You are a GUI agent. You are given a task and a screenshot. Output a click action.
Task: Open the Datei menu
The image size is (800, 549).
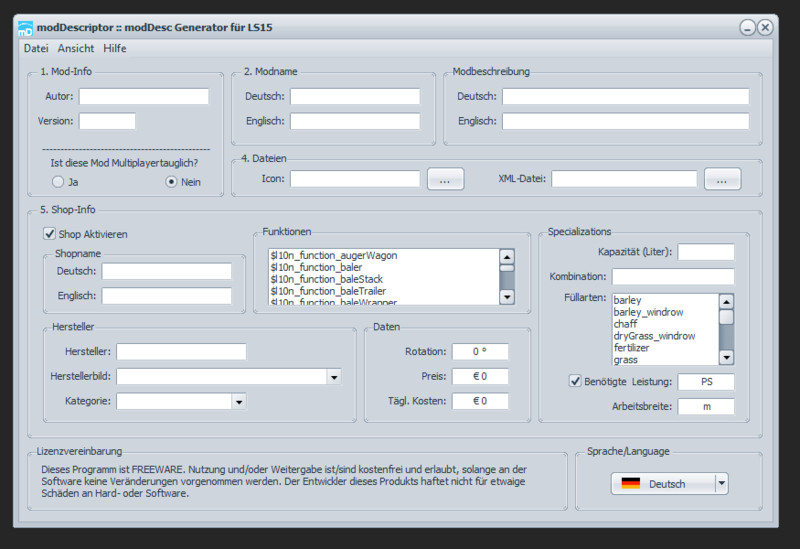pos(36,48)
